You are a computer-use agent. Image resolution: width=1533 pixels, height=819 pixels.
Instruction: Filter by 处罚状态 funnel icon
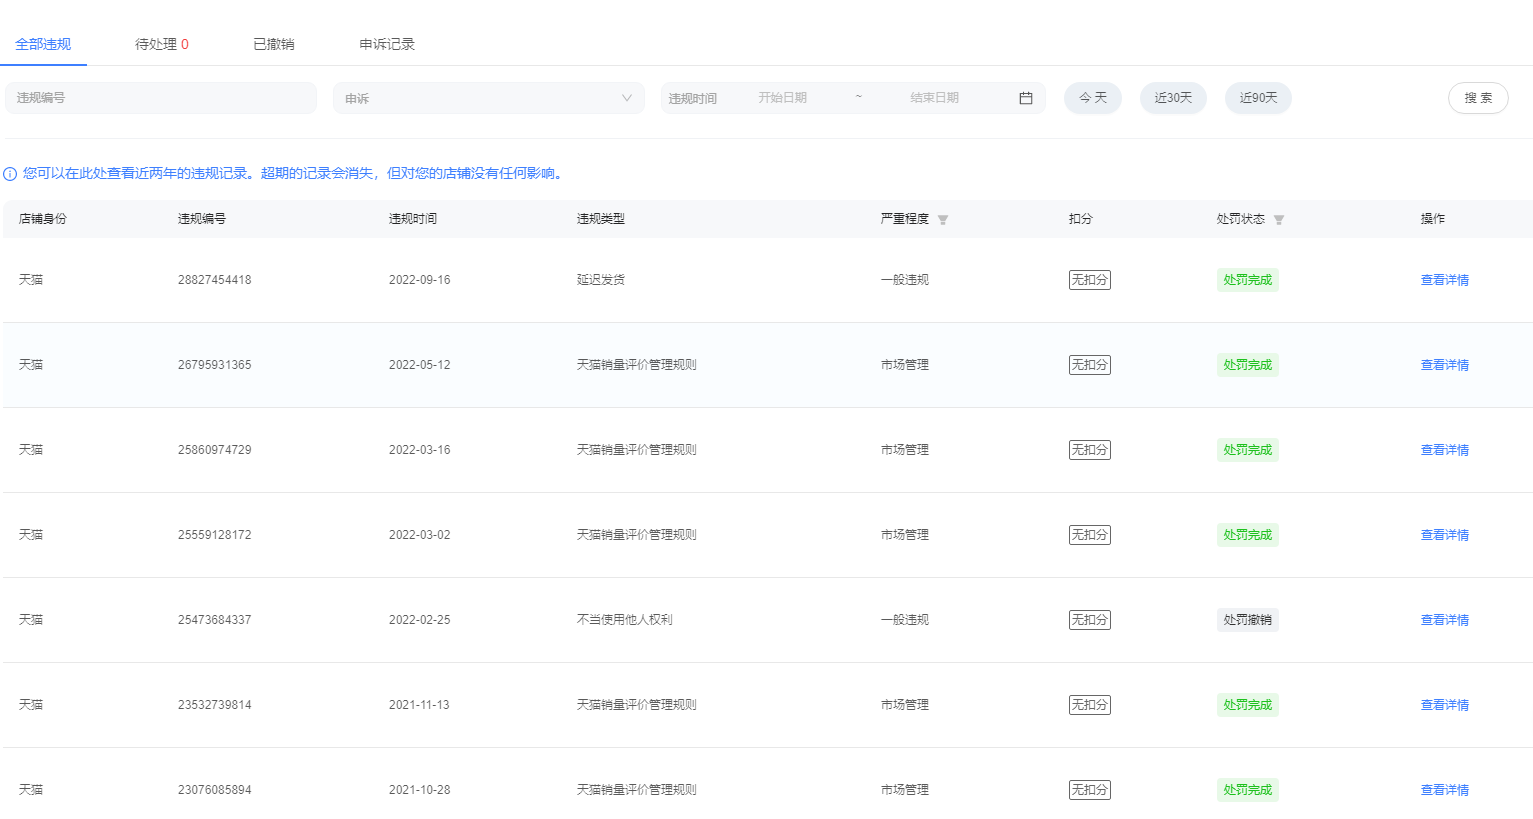click(1279, 220)
